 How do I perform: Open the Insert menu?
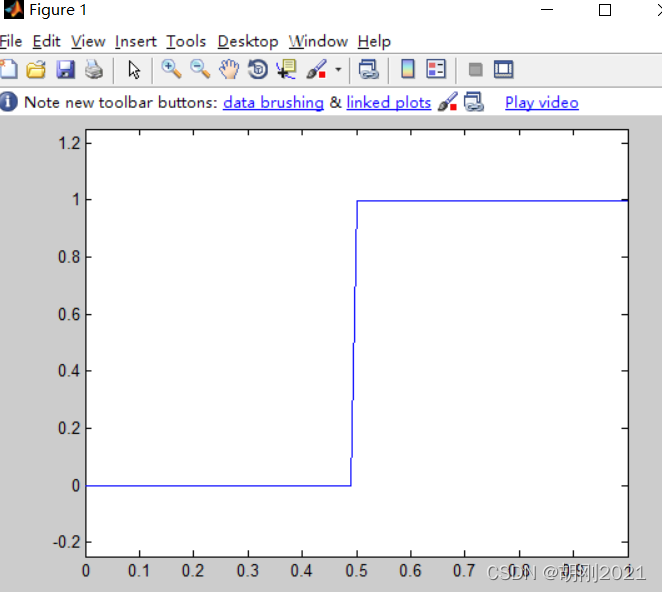(136, 41)
